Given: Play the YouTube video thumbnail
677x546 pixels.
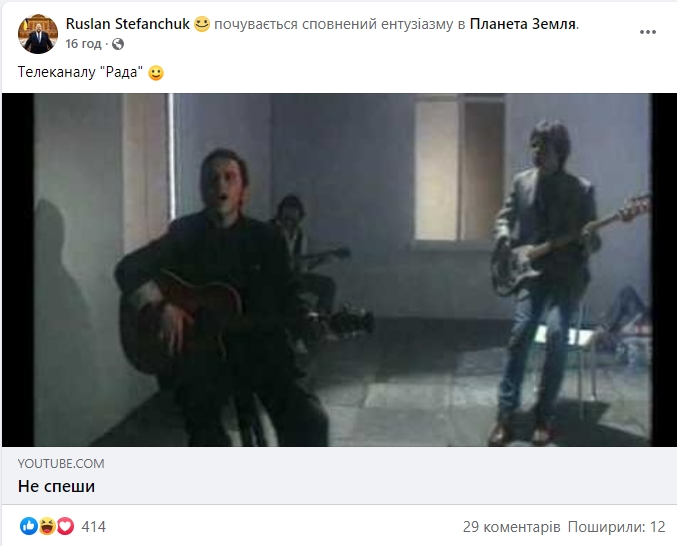Looking at the screenshot, I should point(339,270).
